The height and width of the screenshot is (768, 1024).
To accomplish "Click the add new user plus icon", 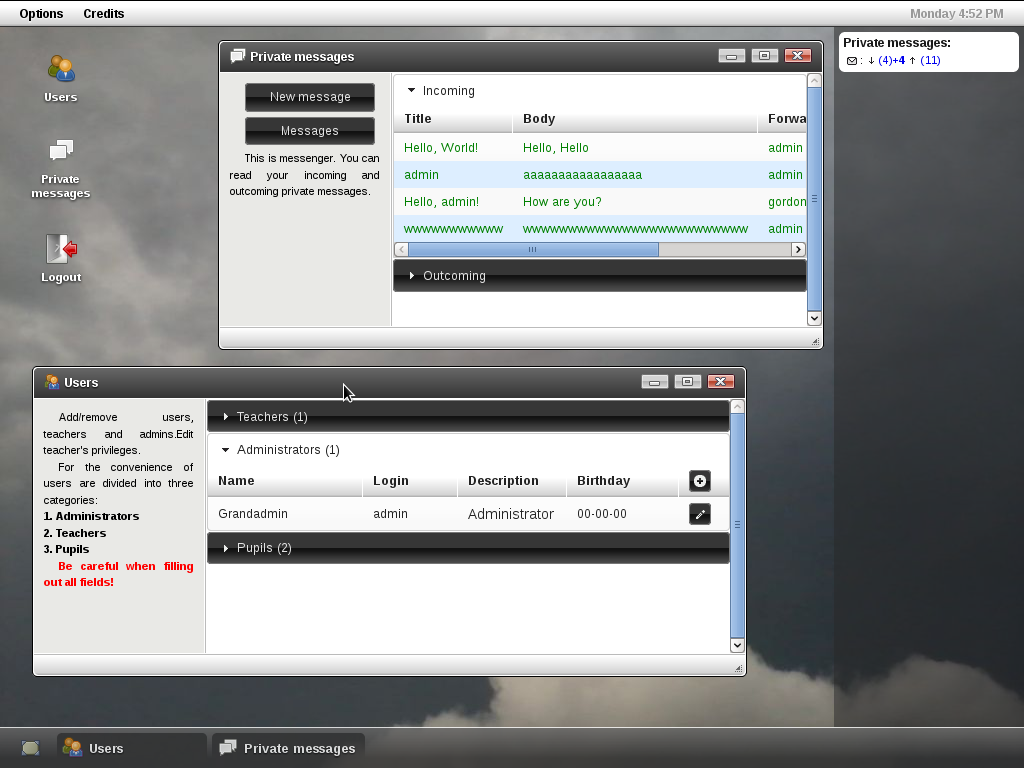I will [699, 481].
